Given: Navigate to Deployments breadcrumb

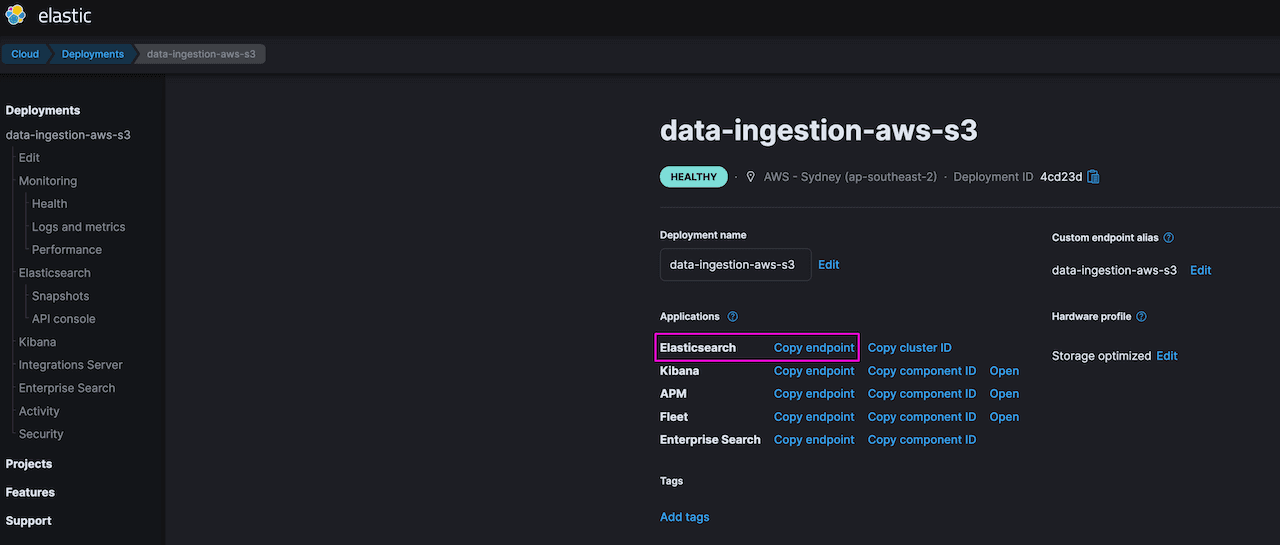Looking at the screenshot, I should [92, 54].
